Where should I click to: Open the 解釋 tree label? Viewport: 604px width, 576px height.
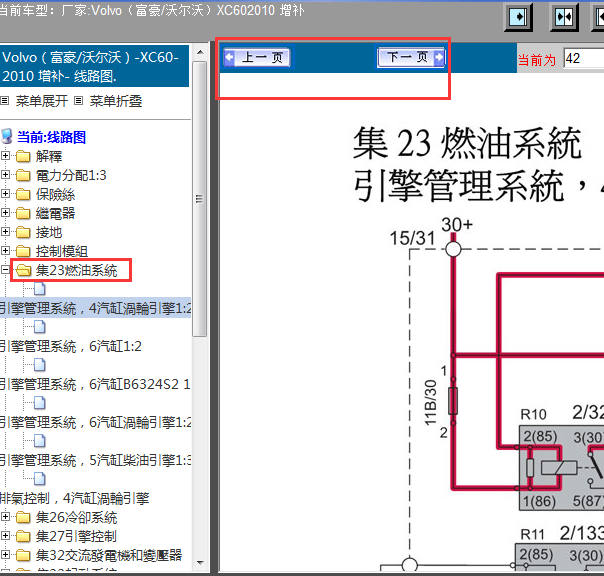tap(49, 156)
